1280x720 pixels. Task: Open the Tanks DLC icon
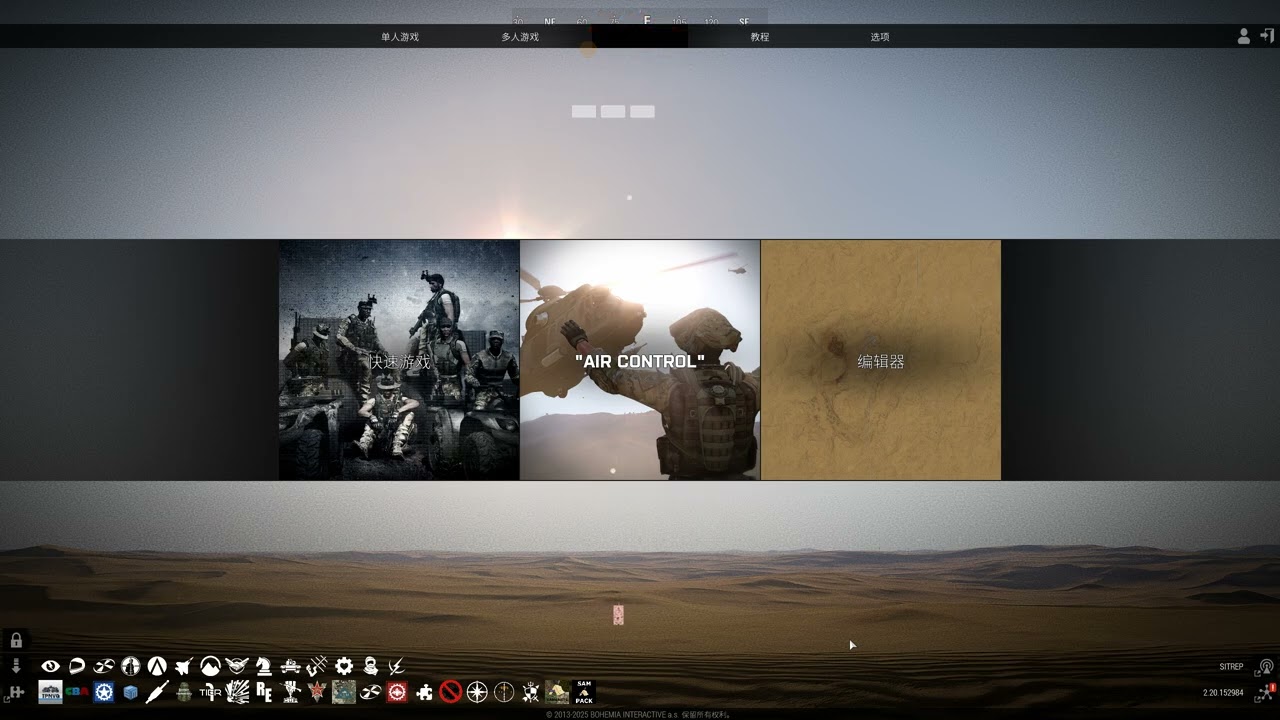coord(290,666)
